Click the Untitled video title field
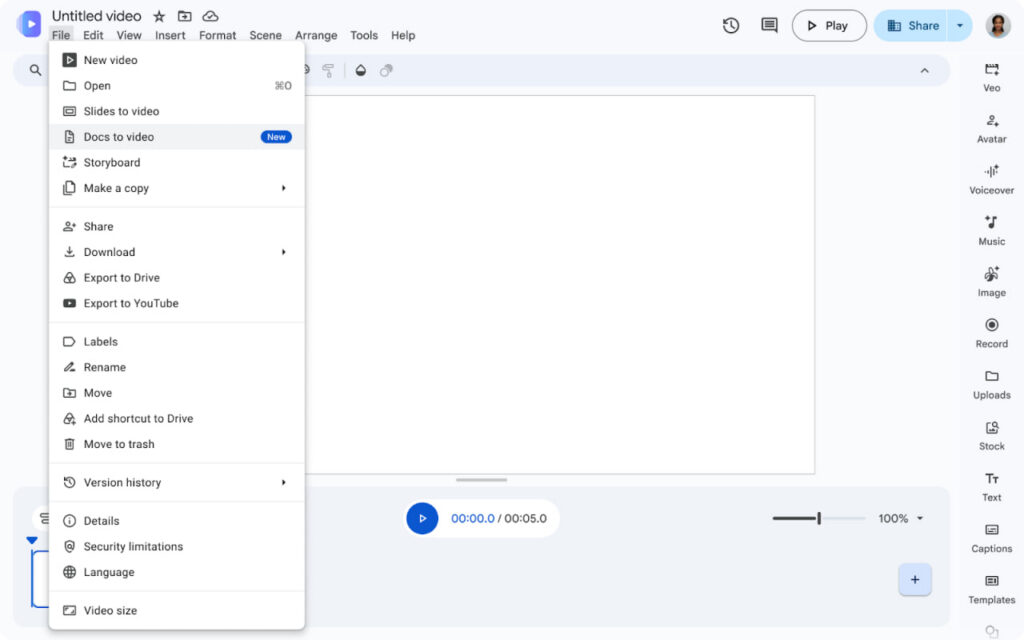Screen dimensions: 1024x640 (x=97, y=16)
